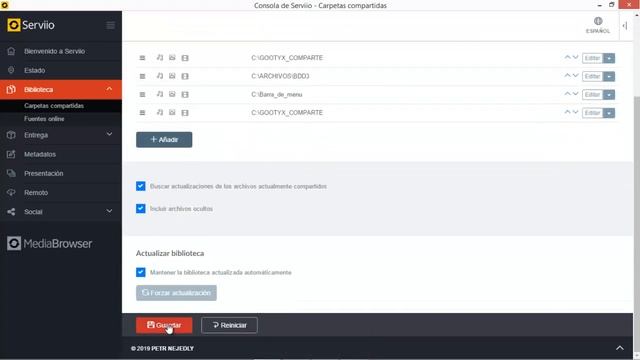Toggle image sharing for C:\ARCHIVOS\BDD3
The image size is (640, 360).
tap(172, 76)
